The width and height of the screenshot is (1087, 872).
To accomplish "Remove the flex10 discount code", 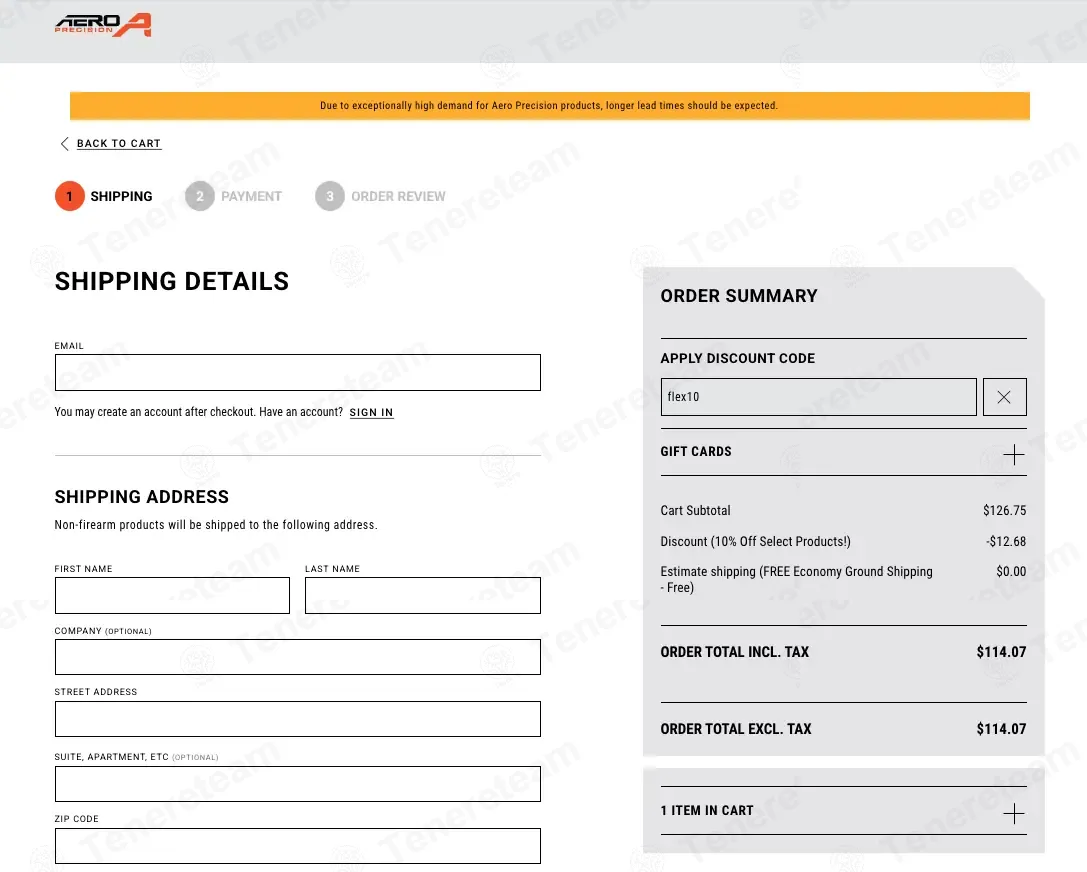I will tap(1004, 397).
